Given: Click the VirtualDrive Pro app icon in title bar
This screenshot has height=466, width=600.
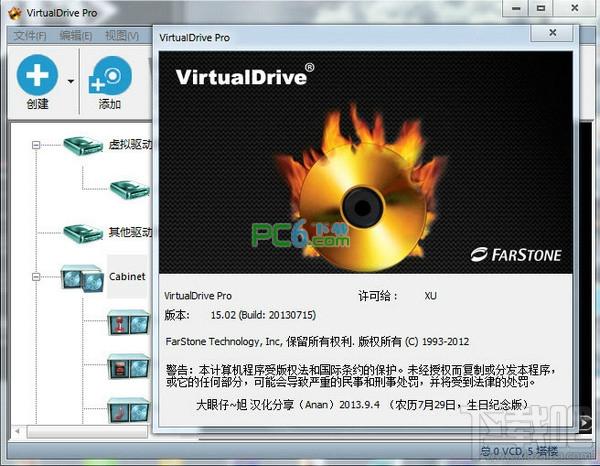Looking at the screenshot, I should pos(15,13).
